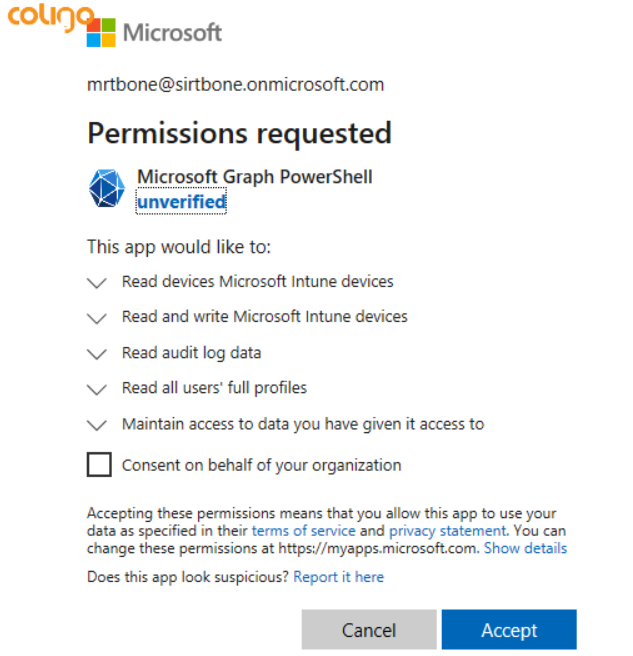Click the mrtbone@sirtbone.onmicrosoft.com account text
633x656 pixels.
tap(236, 85)
